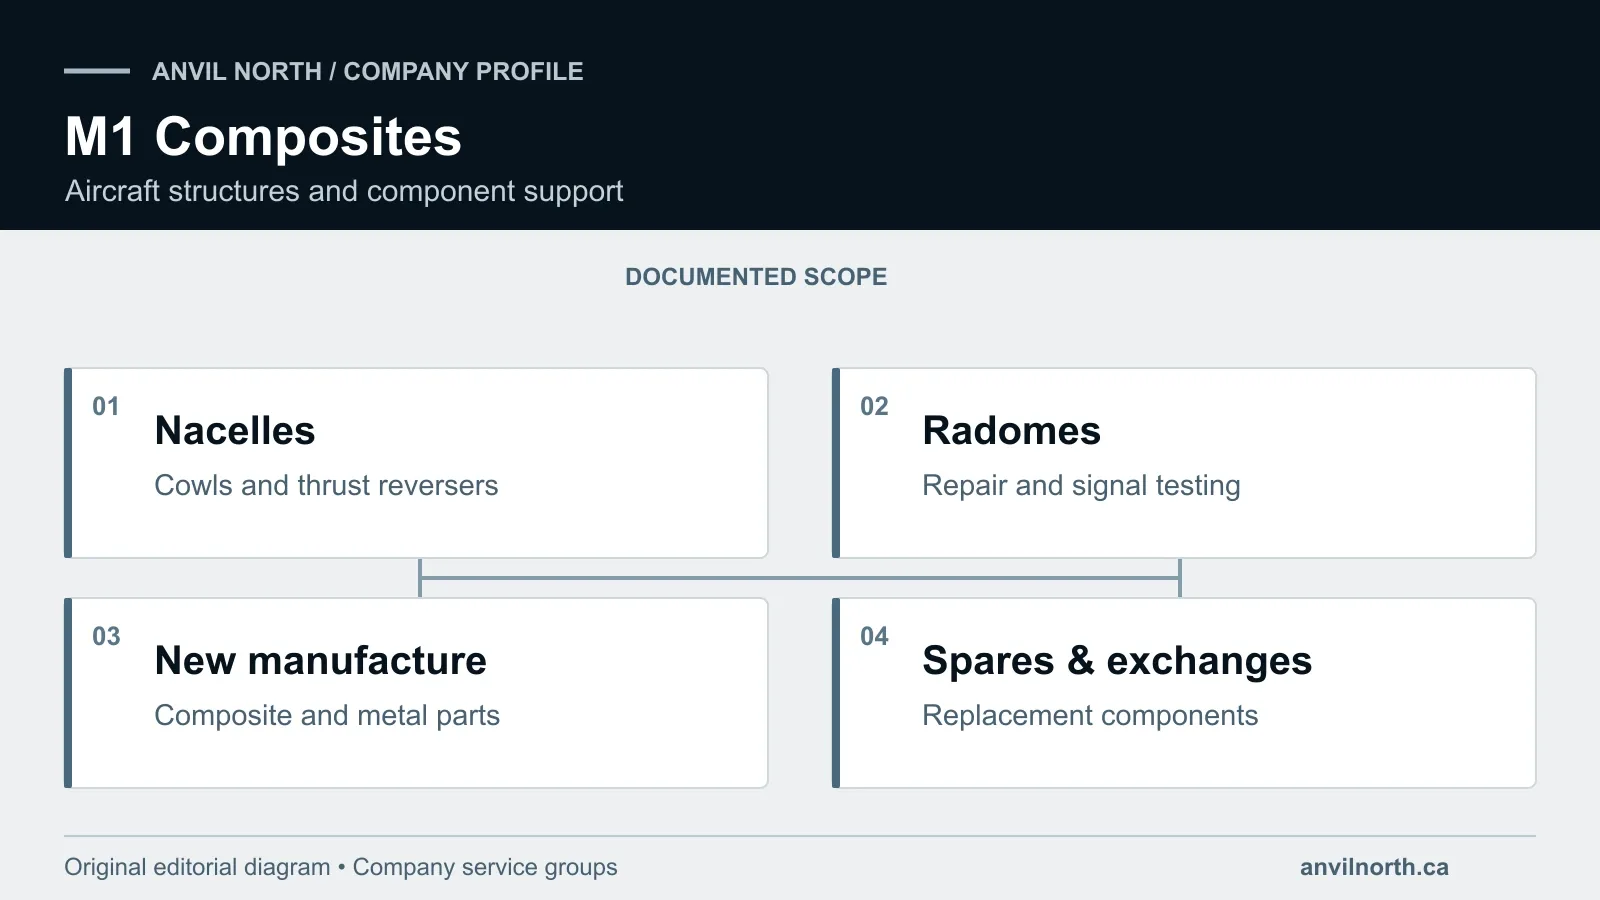This screenshot has height=900, width=1600.
Task: Click the 02 number on Radomes card
Action: click(874, 407)
